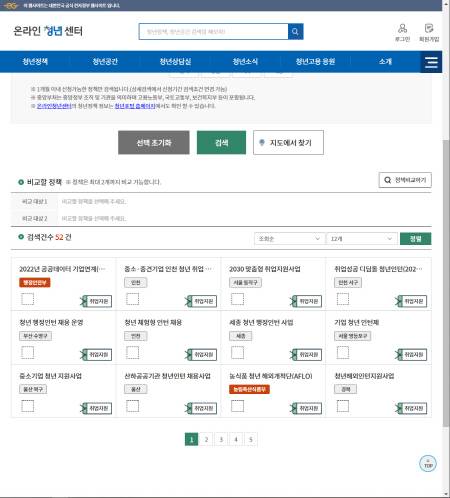Click the green 검색 search button

(221, 143)
